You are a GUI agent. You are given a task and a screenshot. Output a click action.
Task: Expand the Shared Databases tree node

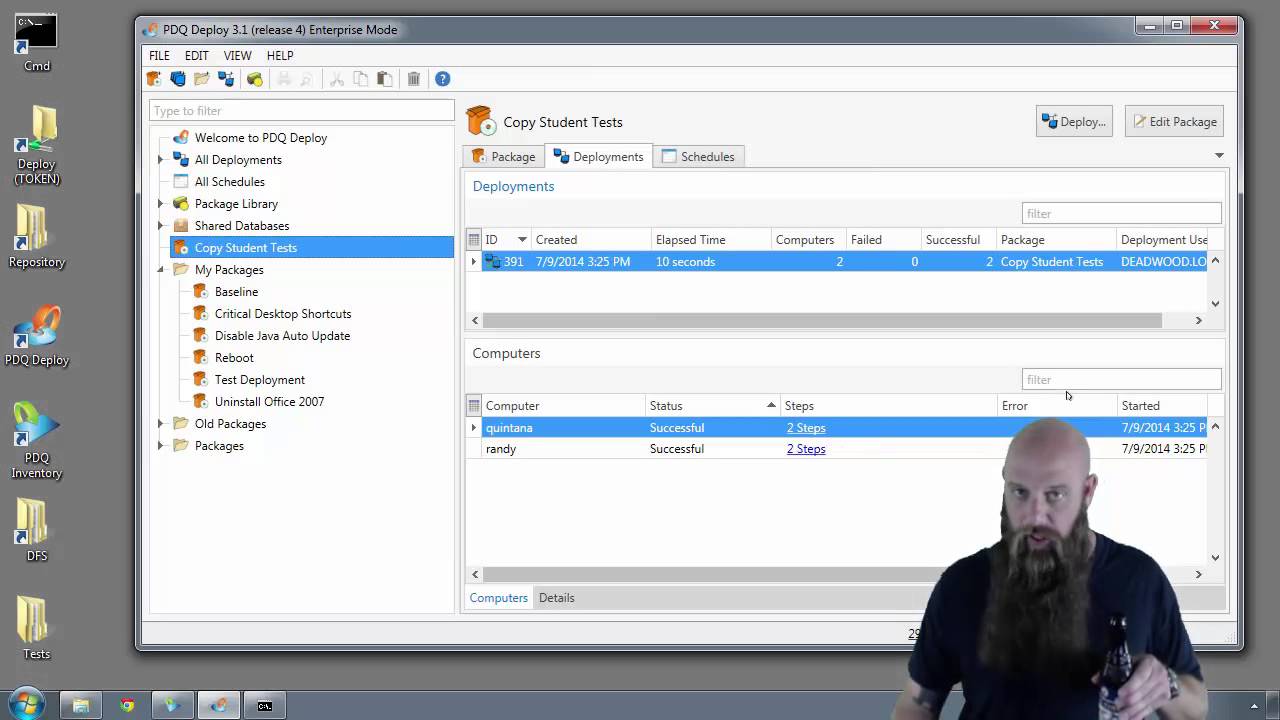[x=160, y=226]
